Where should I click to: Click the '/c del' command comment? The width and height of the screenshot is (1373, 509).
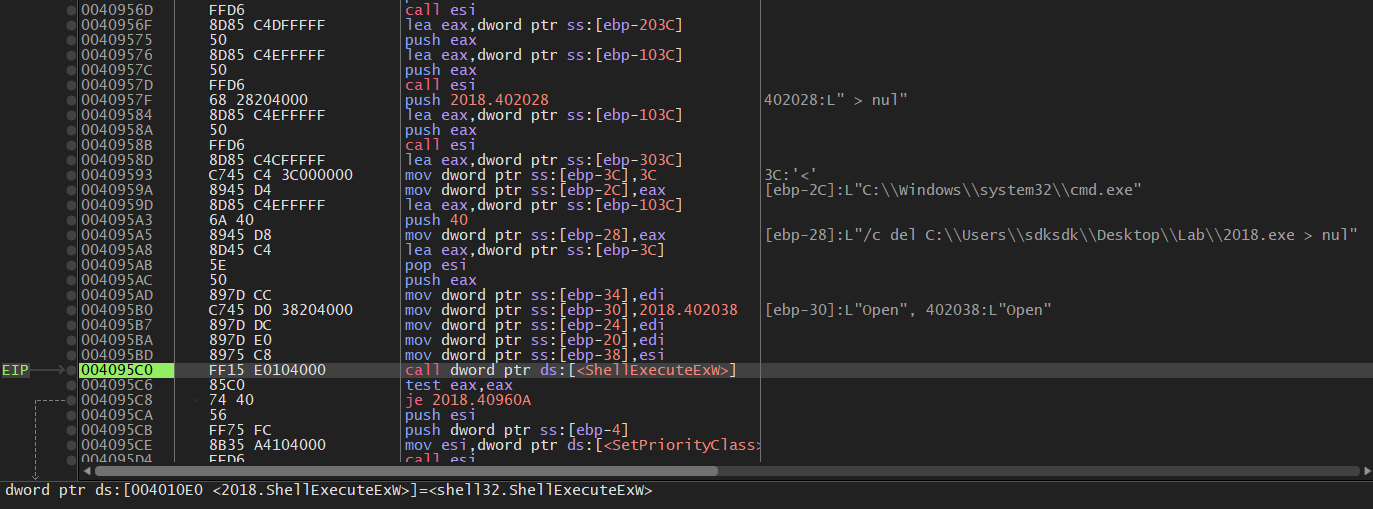[1061, 235]
